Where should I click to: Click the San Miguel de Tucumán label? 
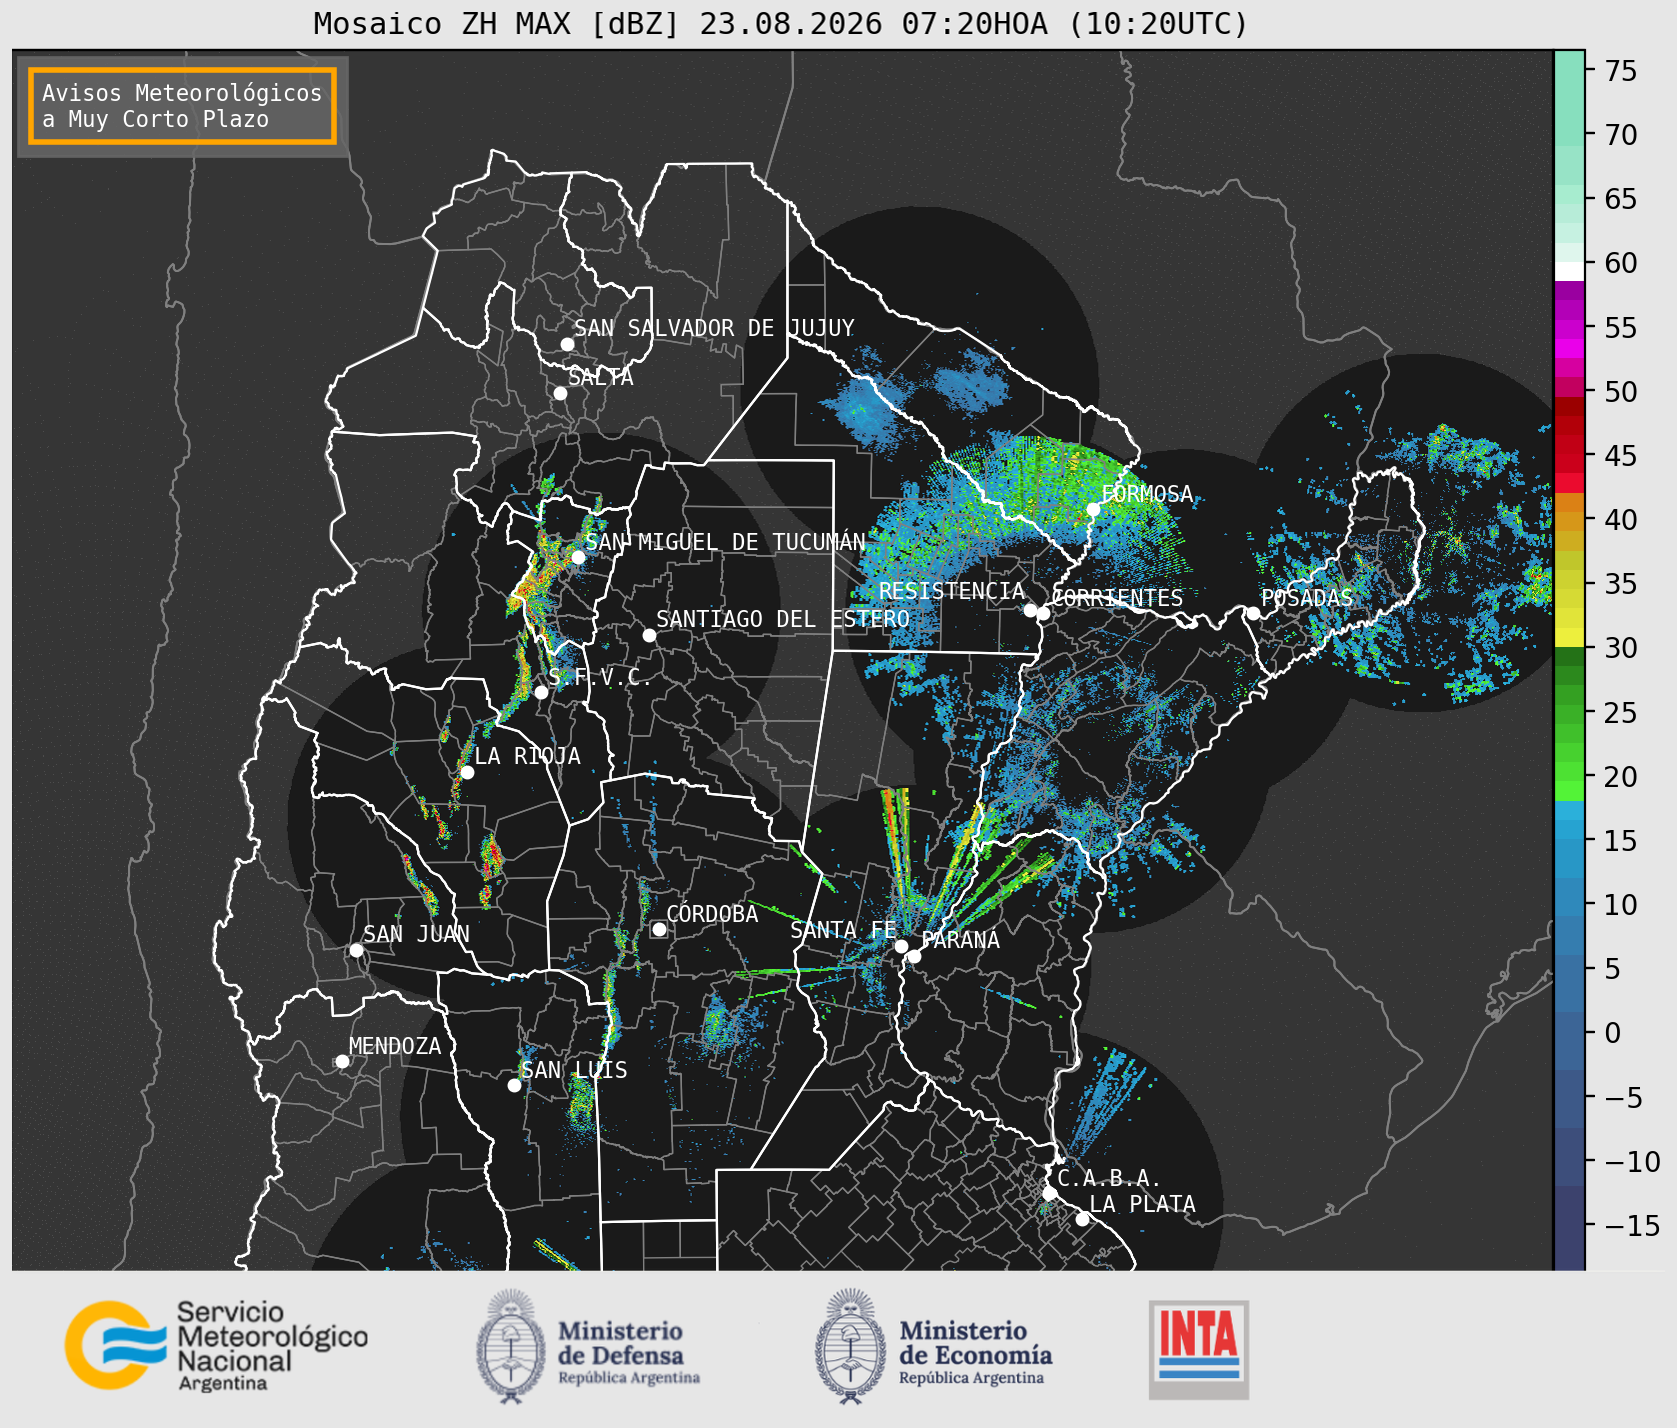pyautogui.click(x=725, y=542)
